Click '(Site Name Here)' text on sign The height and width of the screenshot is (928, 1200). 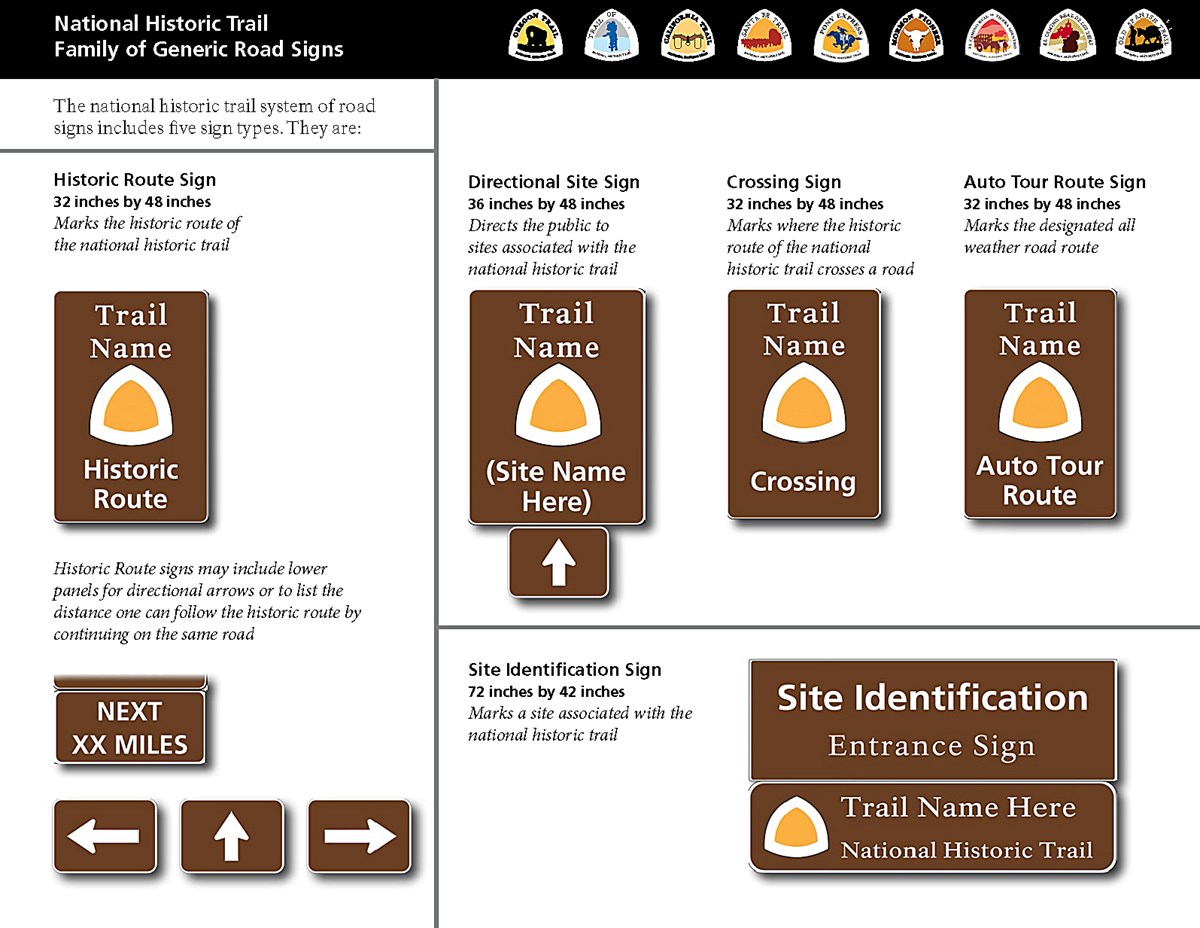(x=556, y=486)
